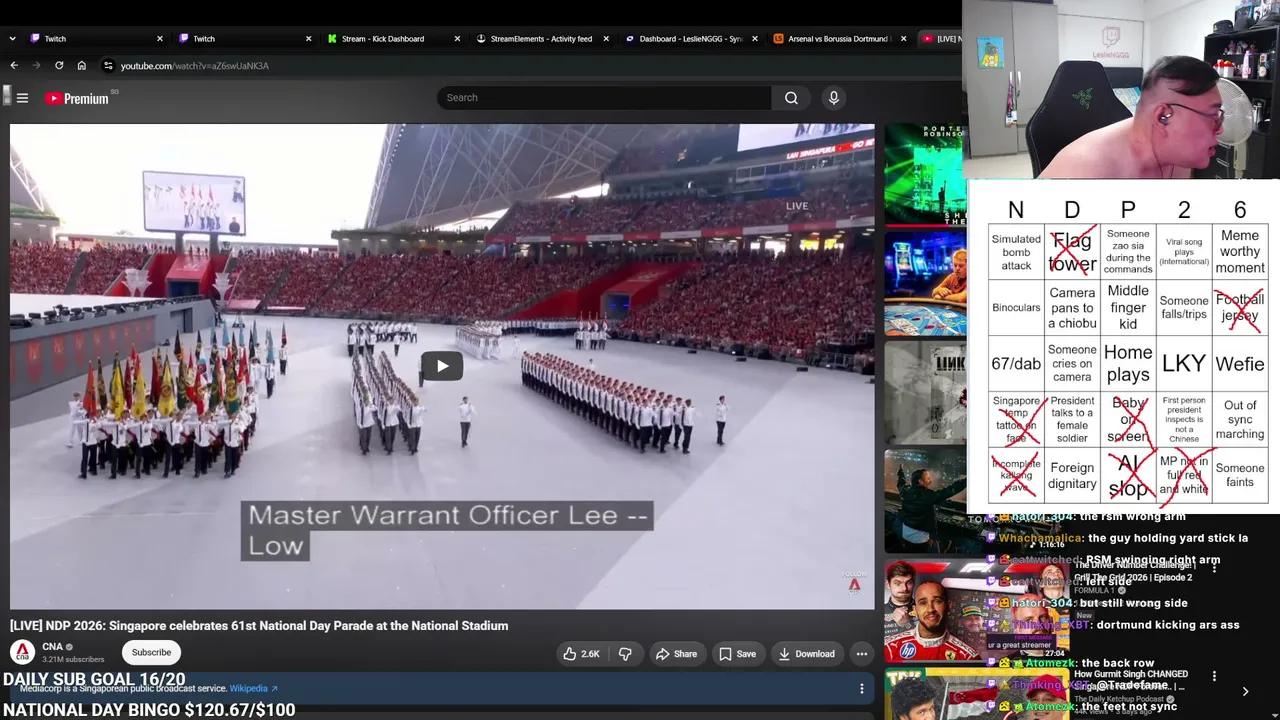Open the YouTube guide hamburger menu
The width and height of the screenshot is (1280, 720).
[22, 98]
